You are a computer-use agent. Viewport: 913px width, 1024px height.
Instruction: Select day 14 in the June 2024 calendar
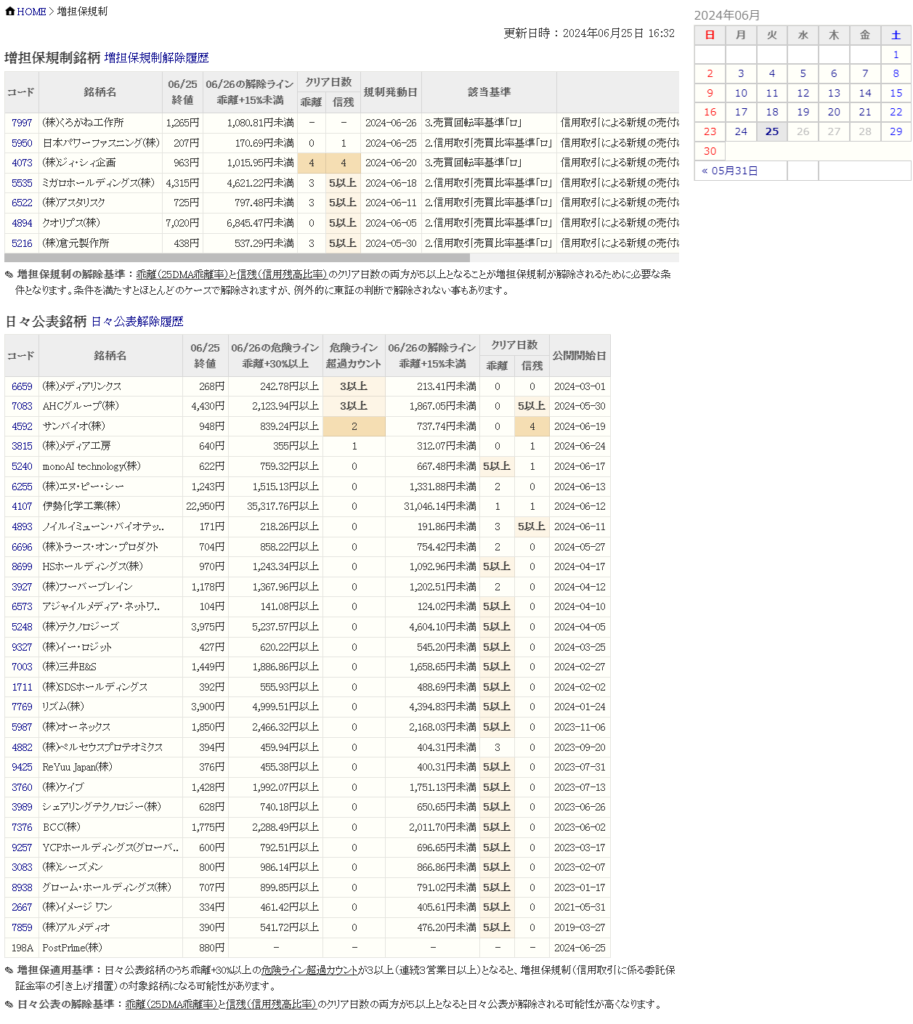pyautogui.click(x=865, y=93)
